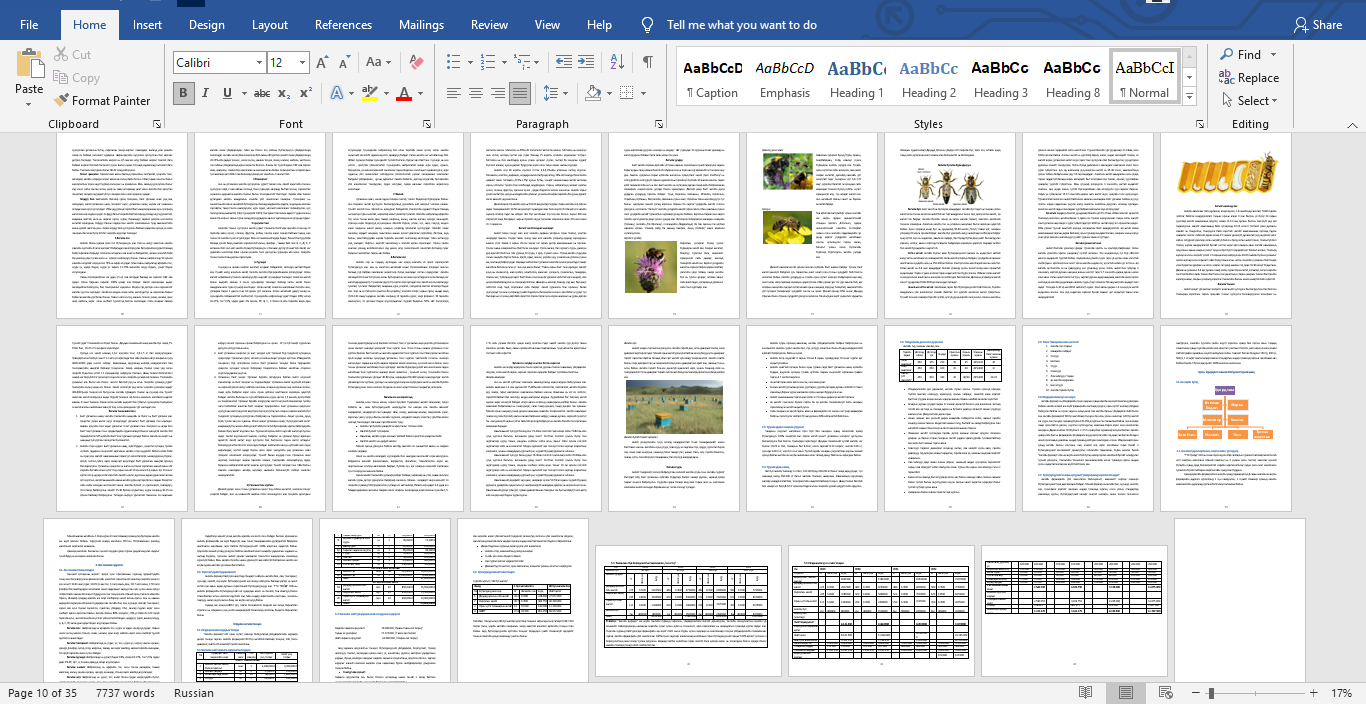Screen dimensions: 1366x704
Task: Center align the text
Action: click(x=476, y=93)
